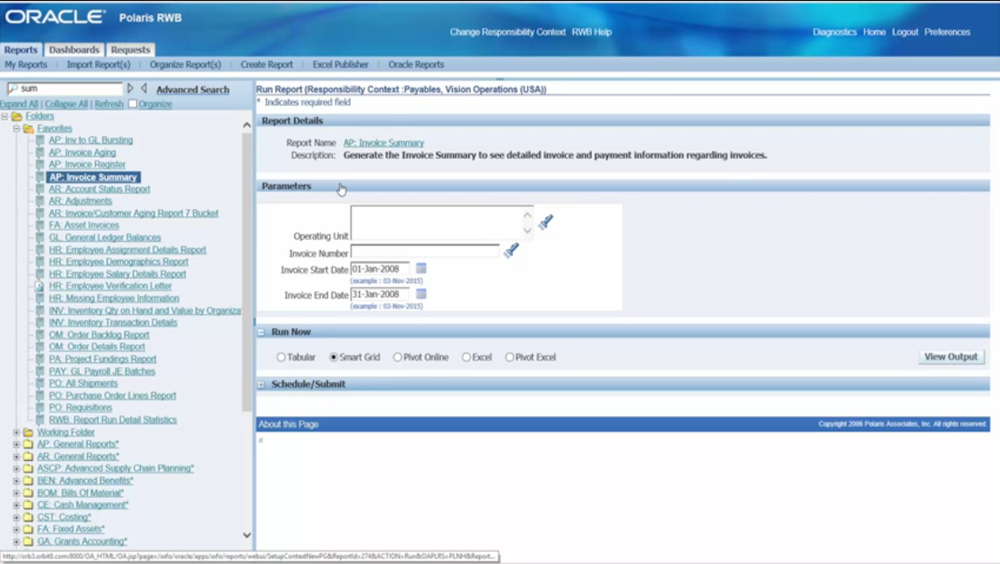Image resolution: width=1000 pixels, height=564 pixels.
Task: Open the Operating Unit flashlight lookup
Action: coord(546,221)
